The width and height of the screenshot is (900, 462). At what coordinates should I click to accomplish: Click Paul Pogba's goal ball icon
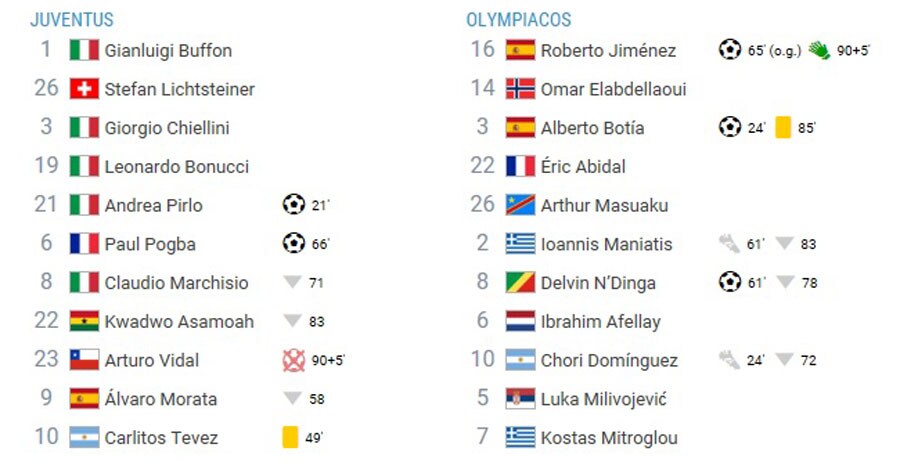293,243
